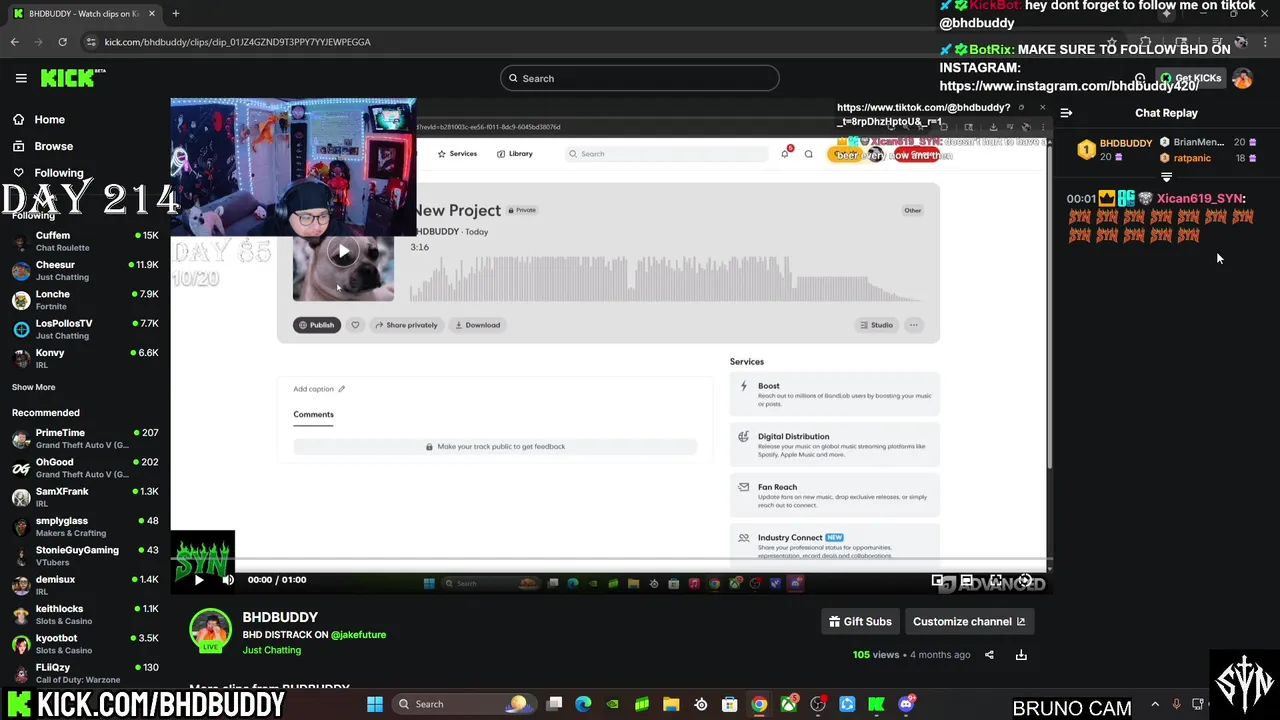Viewport: 1280px width, 720px height.
Task: Open Cheesur's channel from Following list
Action: click(85, 270)
